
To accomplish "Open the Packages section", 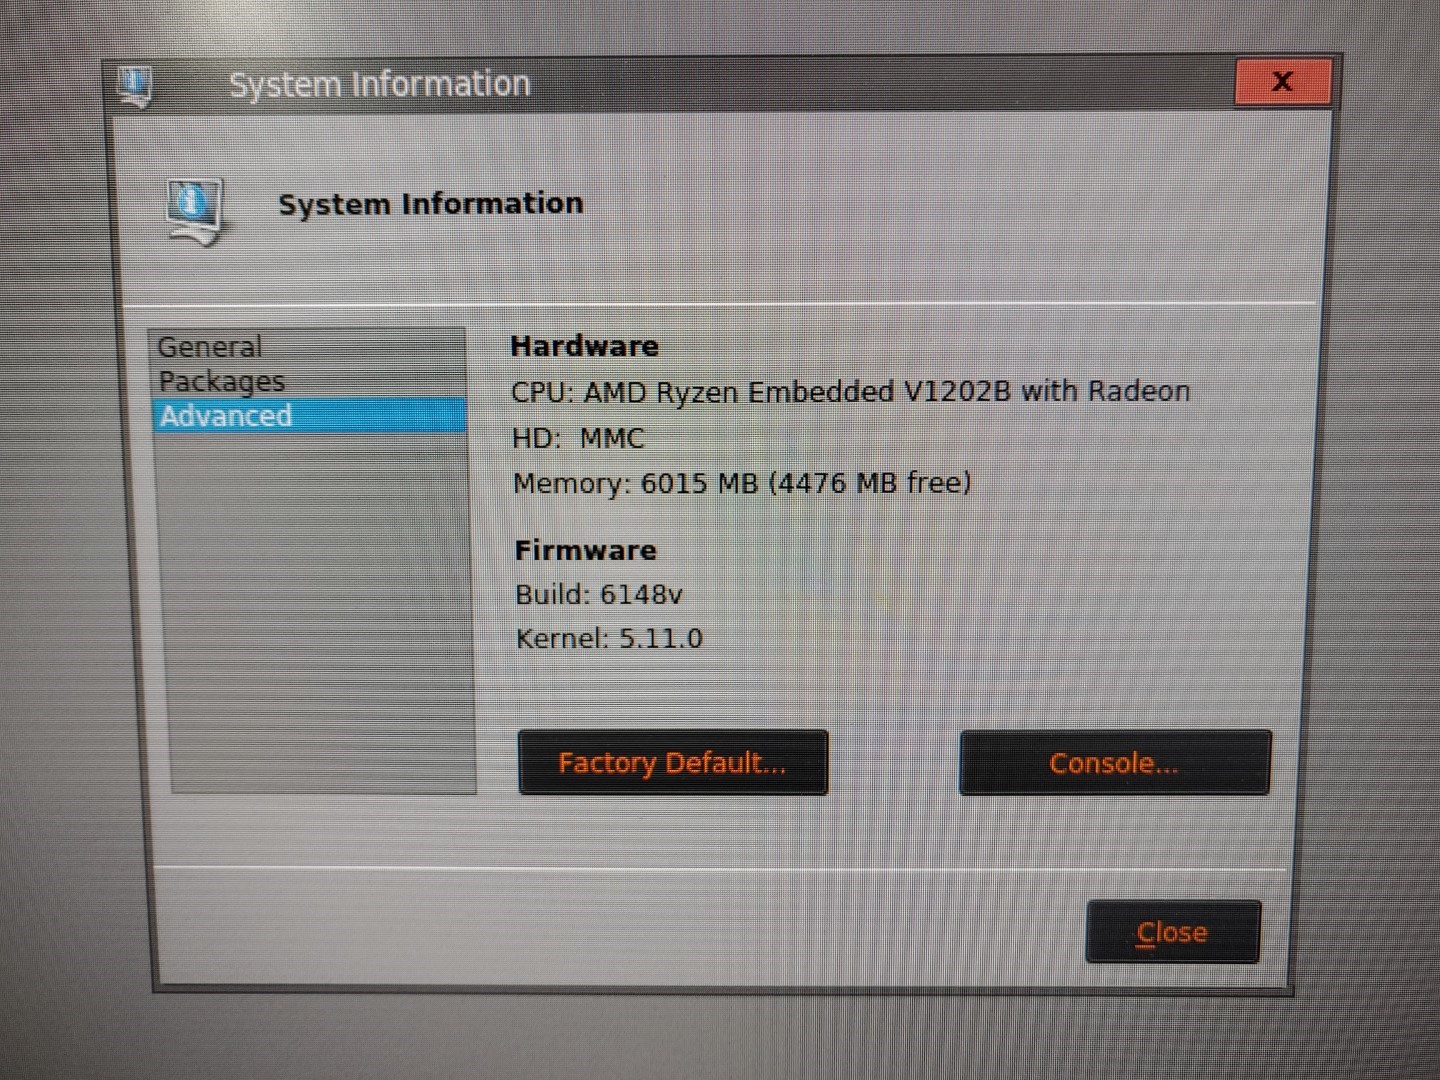I will 309,381.
